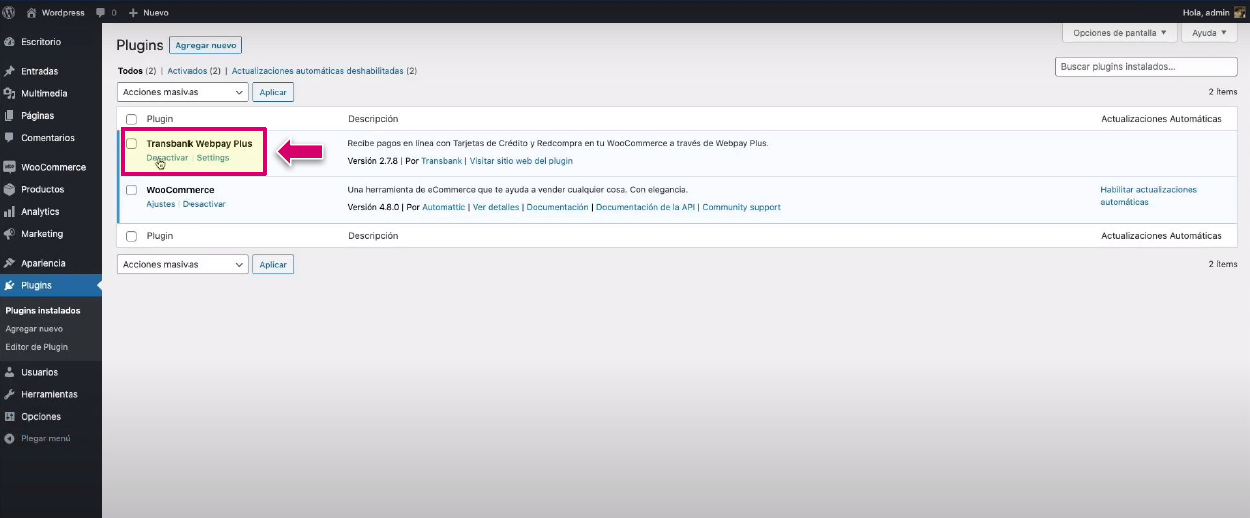Screen dimensions: 1250x518
Task: Click the Transbank Webpay Plus plugin name
Action: [199, 143]
